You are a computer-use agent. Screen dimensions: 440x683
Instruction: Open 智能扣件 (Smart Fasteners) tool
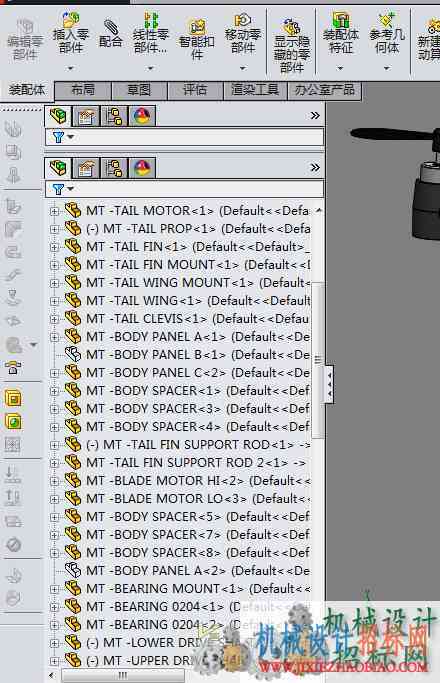[x=196, y=38]
